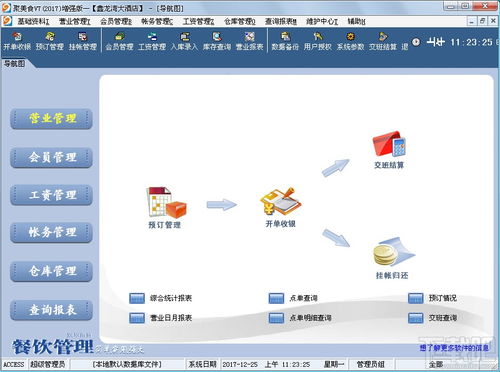Select the 库存查询 toolbar icon

click(x=217, y=41)
